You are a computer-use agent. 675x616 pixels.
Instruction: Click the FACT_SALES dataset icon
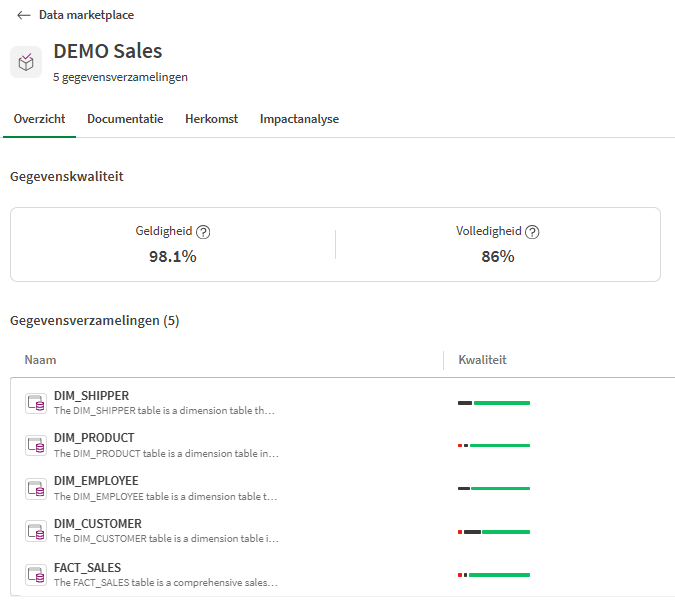(36, 575)
